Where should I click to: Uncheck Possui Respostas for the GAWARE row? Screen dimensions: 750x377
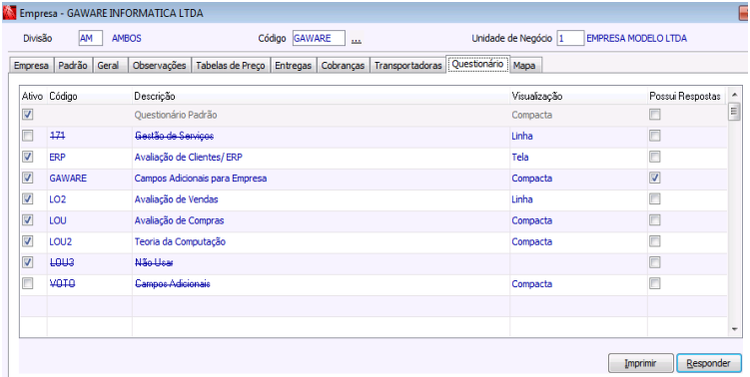(x=655, y=178)
